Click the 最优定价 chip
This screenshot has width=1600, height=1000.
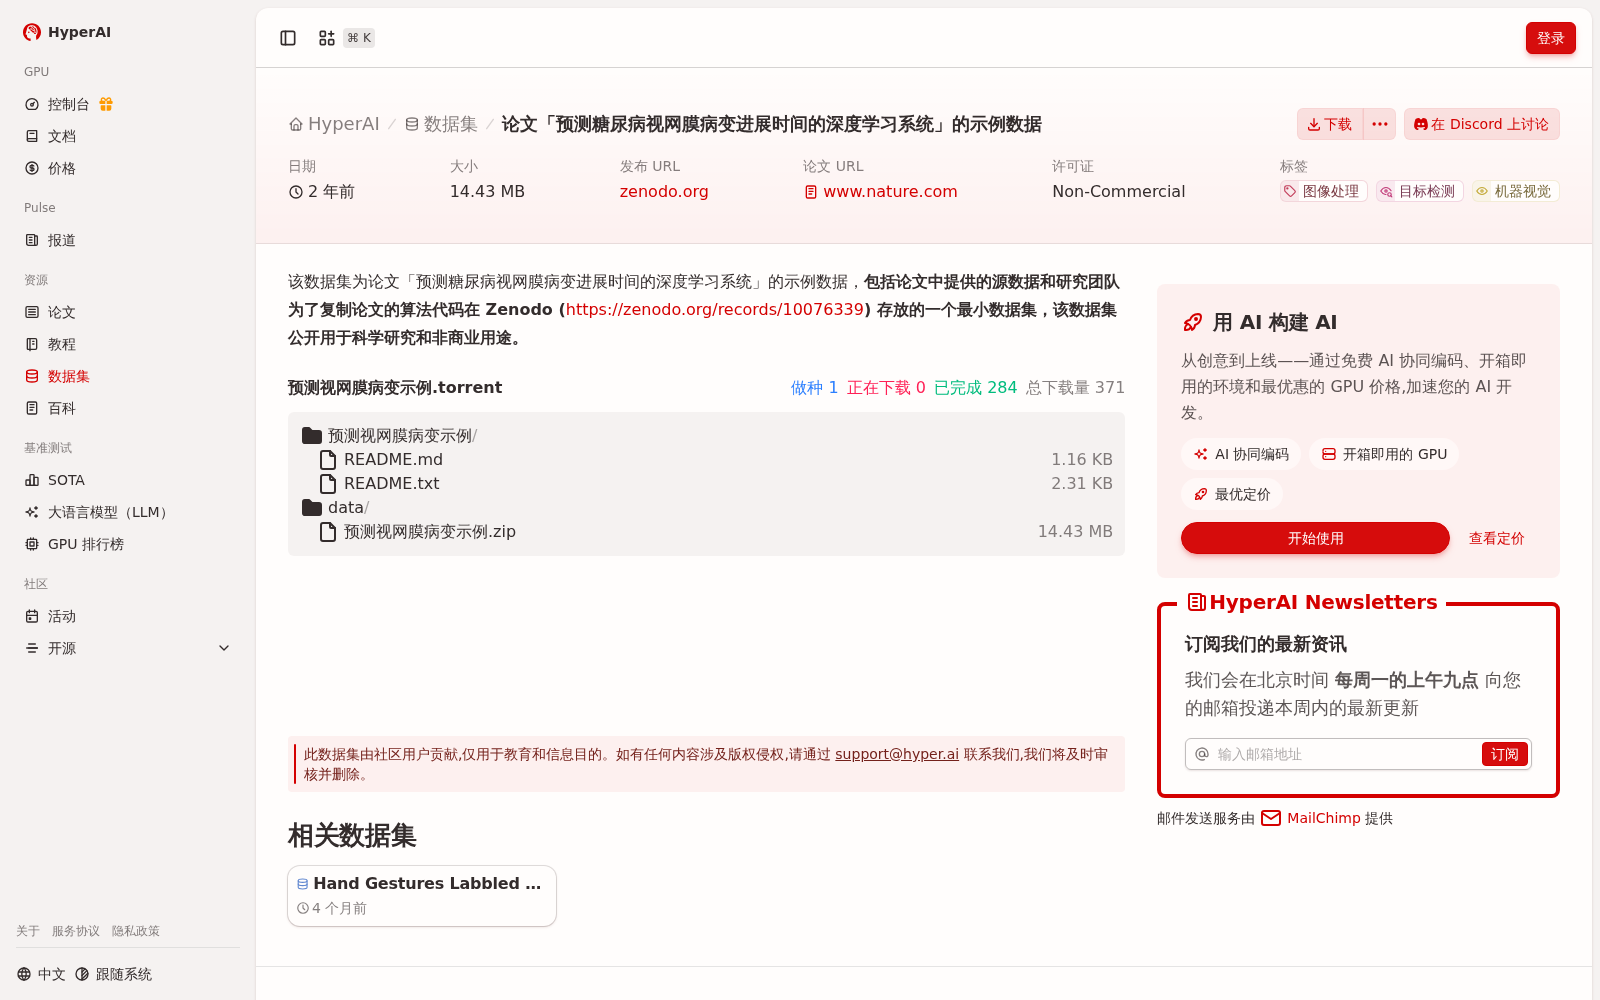pos(1232,494)
